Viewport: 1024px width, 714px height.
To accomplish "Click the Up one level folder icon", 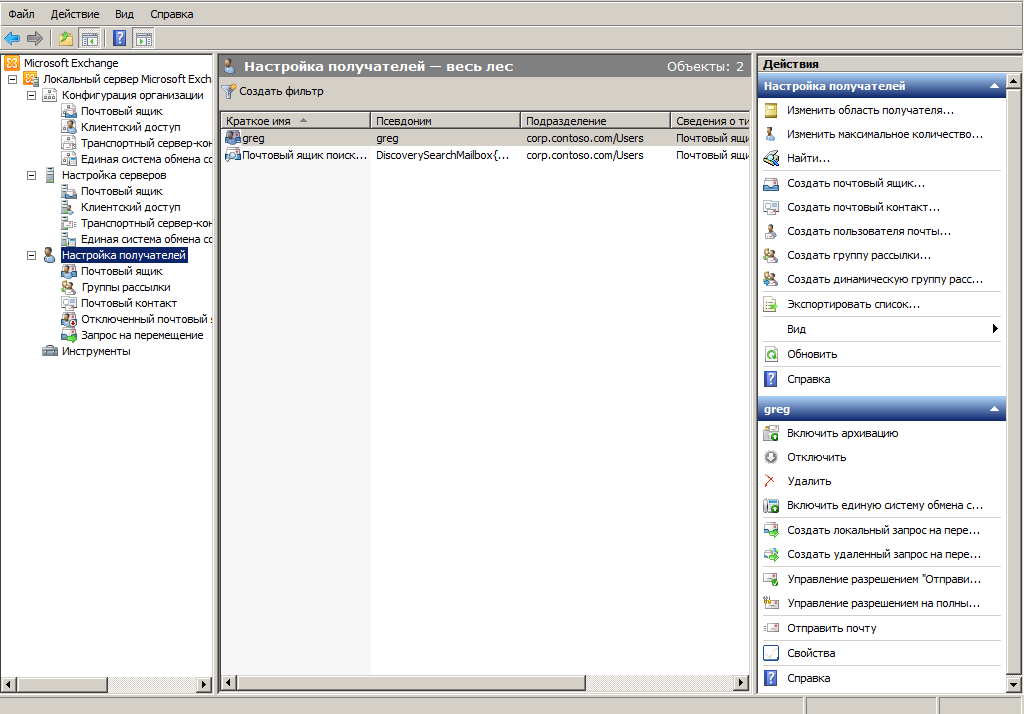I will pyautogui.click(x=66, y=39).
